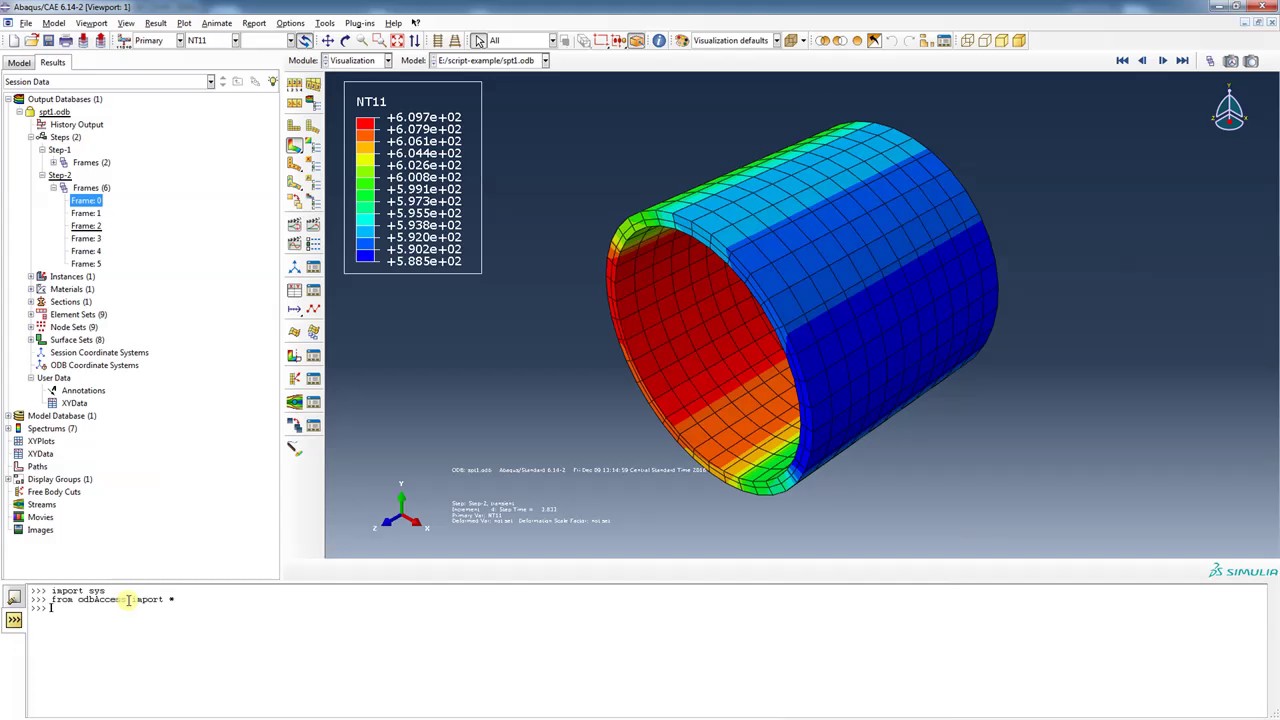
Task: Expand the Element Sets (9) node
Action: [31, 314]
